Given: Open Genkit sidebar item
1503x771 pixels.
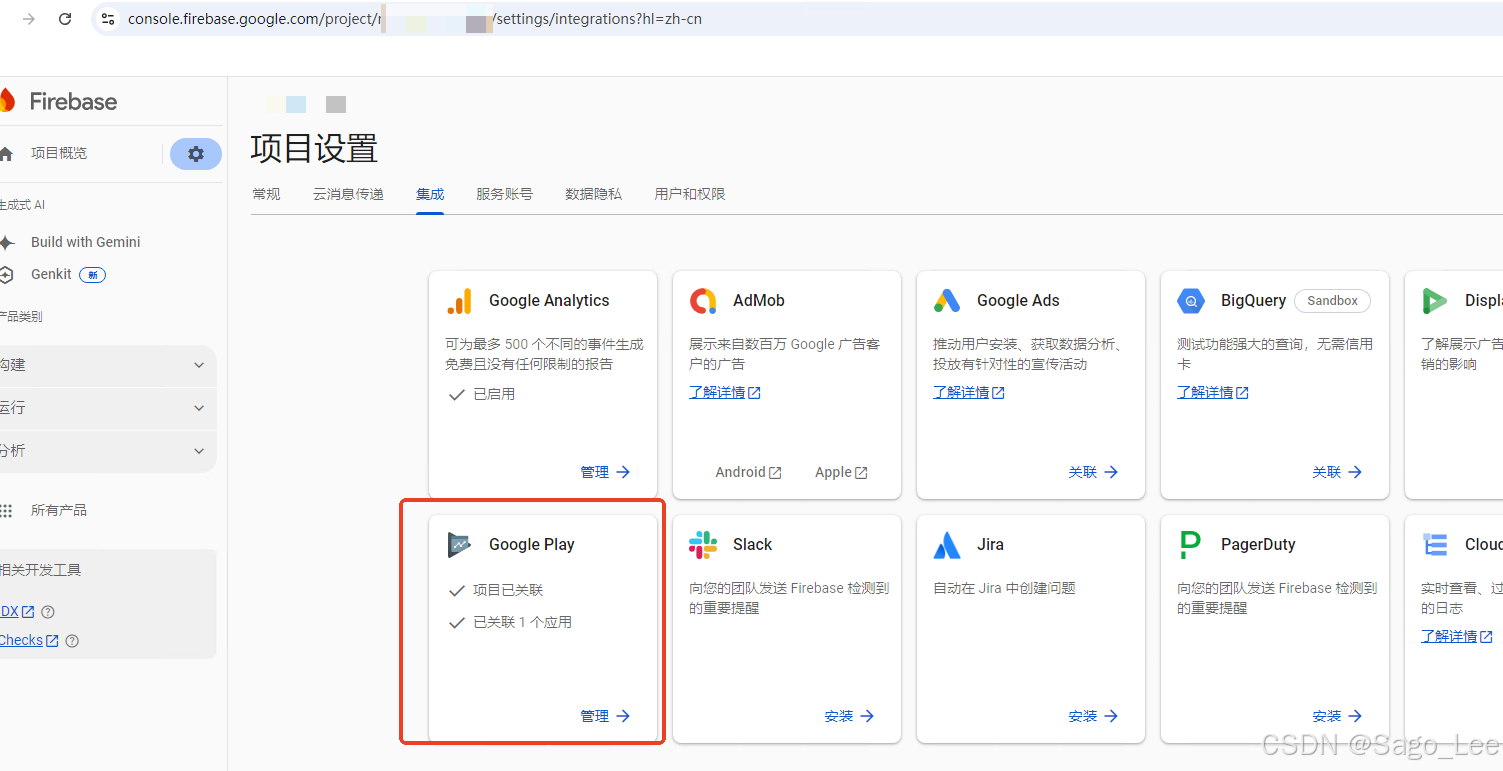Looking at the screenshot, I should [x=51, y=275].
